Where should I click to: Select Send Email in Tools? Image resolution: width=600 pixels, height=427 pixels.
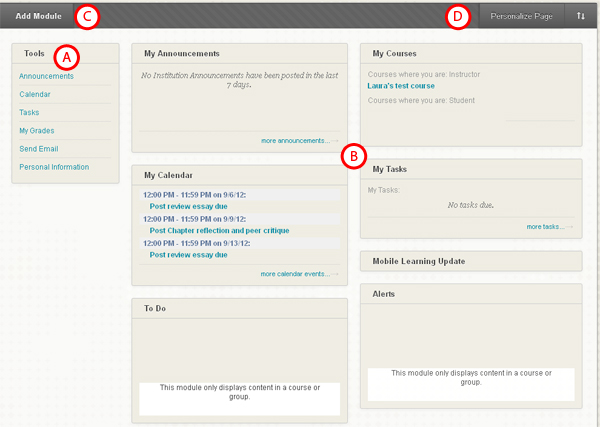[39, 148]
